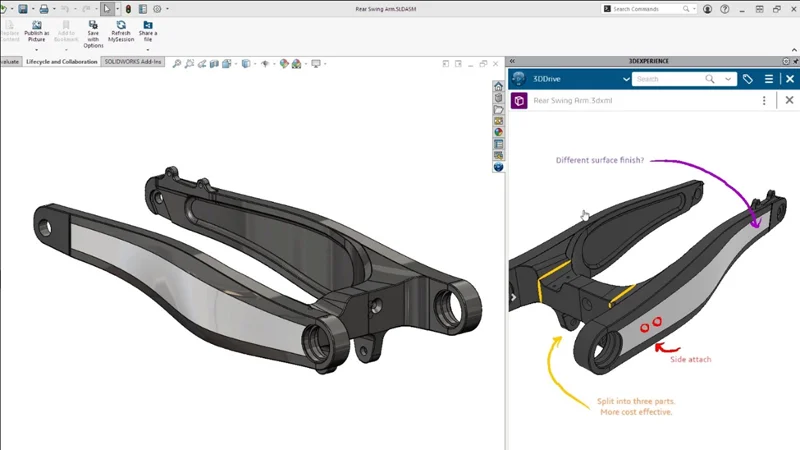The width and height of the screenshot is (800, 450).
Task: Open the Appearances tab in task pane
Action: point(498,132)
